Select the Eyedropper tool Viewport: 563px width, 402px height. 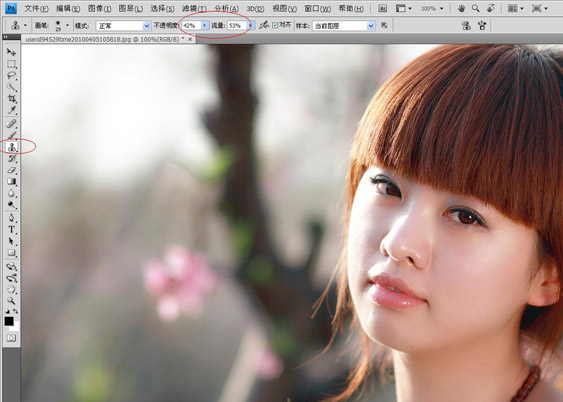coord(11,111)
